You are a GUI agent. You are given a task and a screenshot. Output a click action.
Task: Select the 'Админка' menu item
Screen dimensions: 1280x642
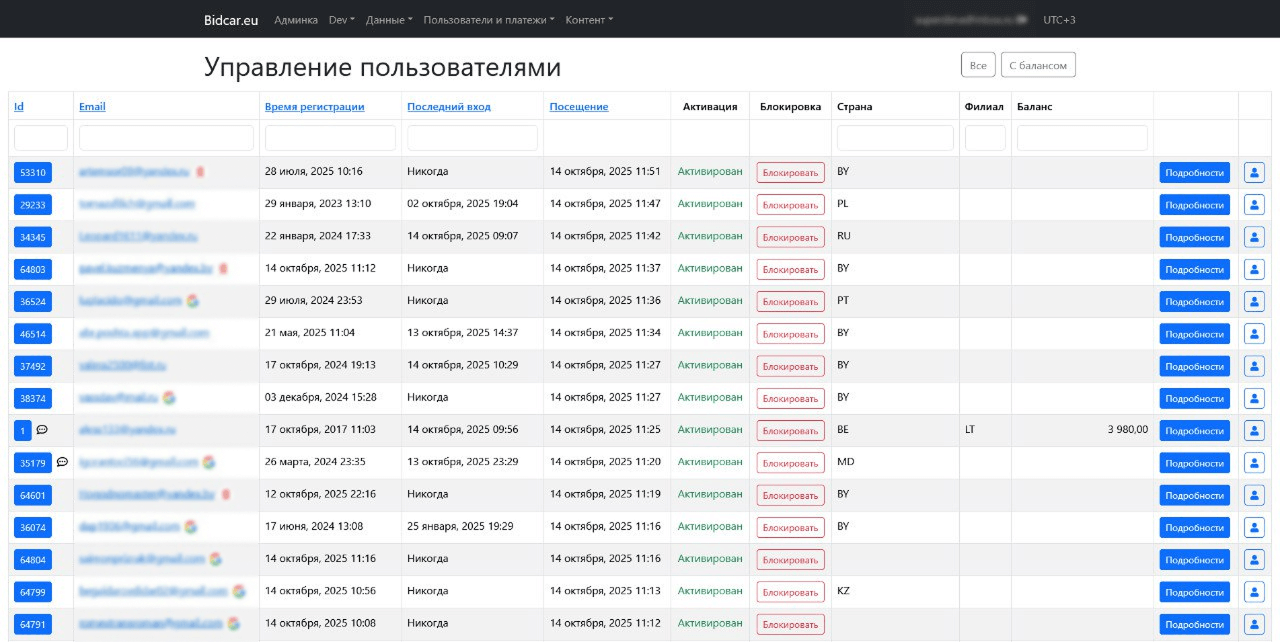click(294, 19)
